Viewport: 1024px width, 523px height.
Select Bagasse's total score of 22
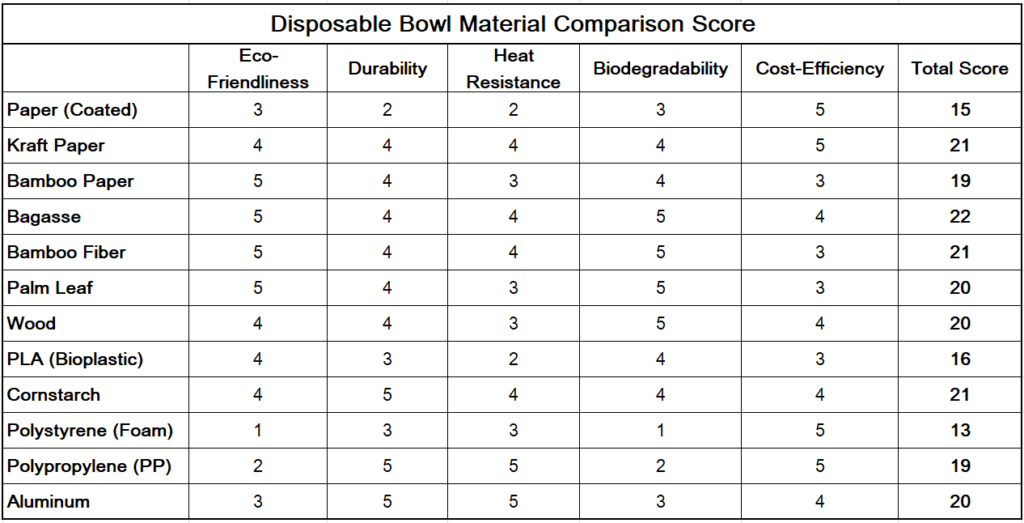[960, 217]
